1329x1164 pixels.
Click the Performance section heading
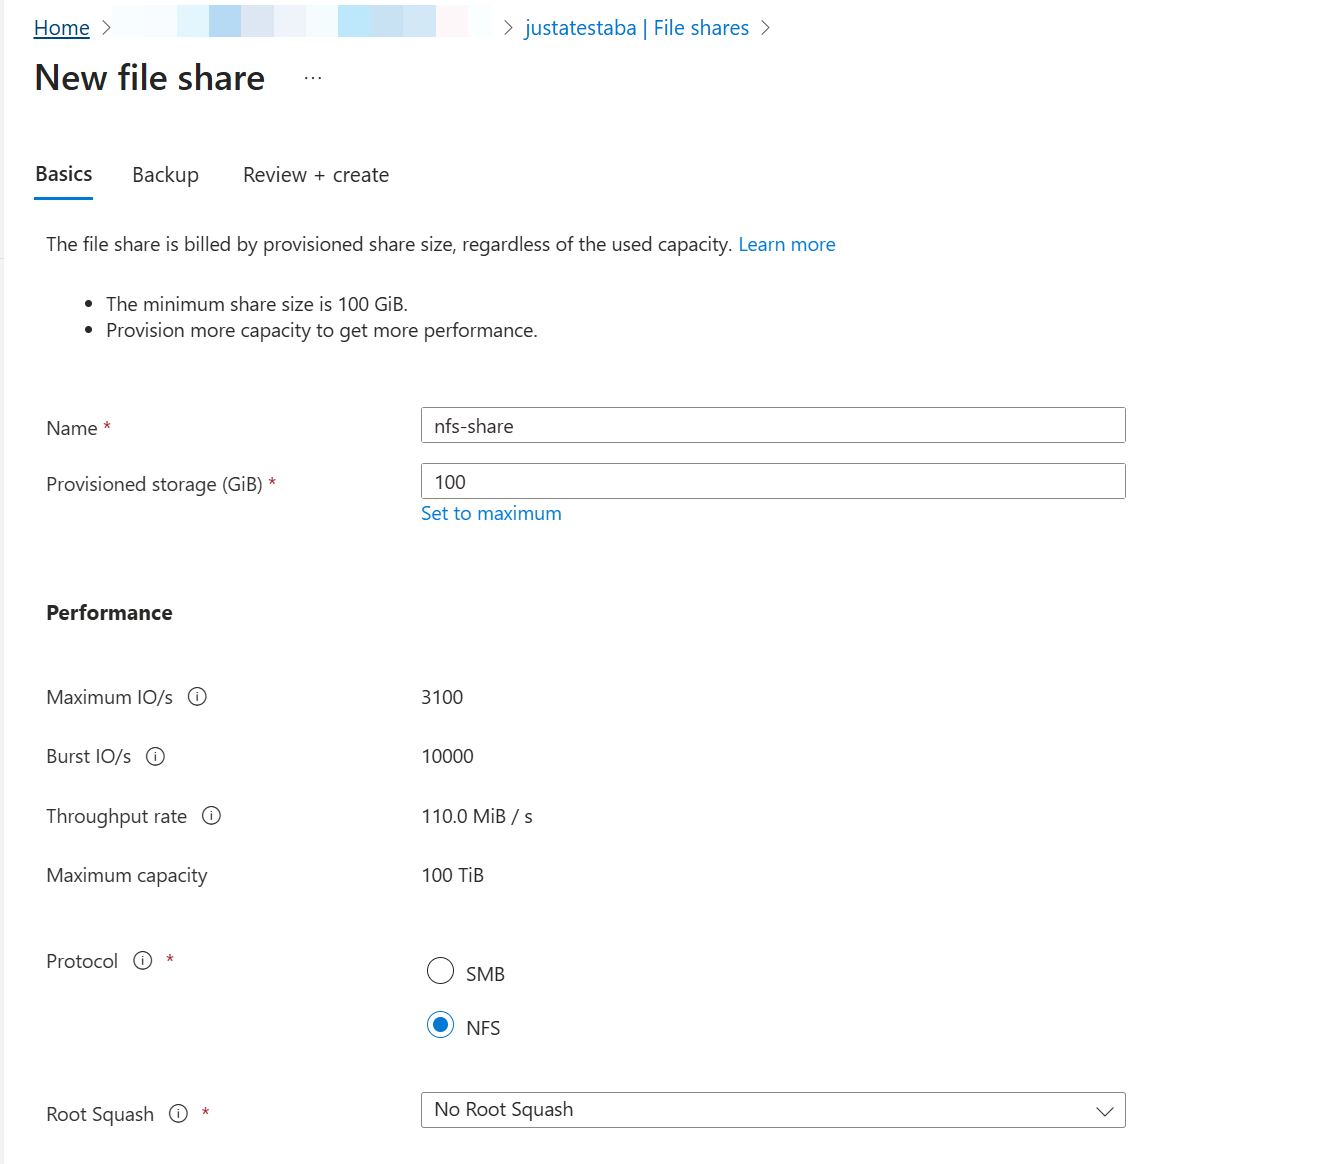(x=110, y=613)
